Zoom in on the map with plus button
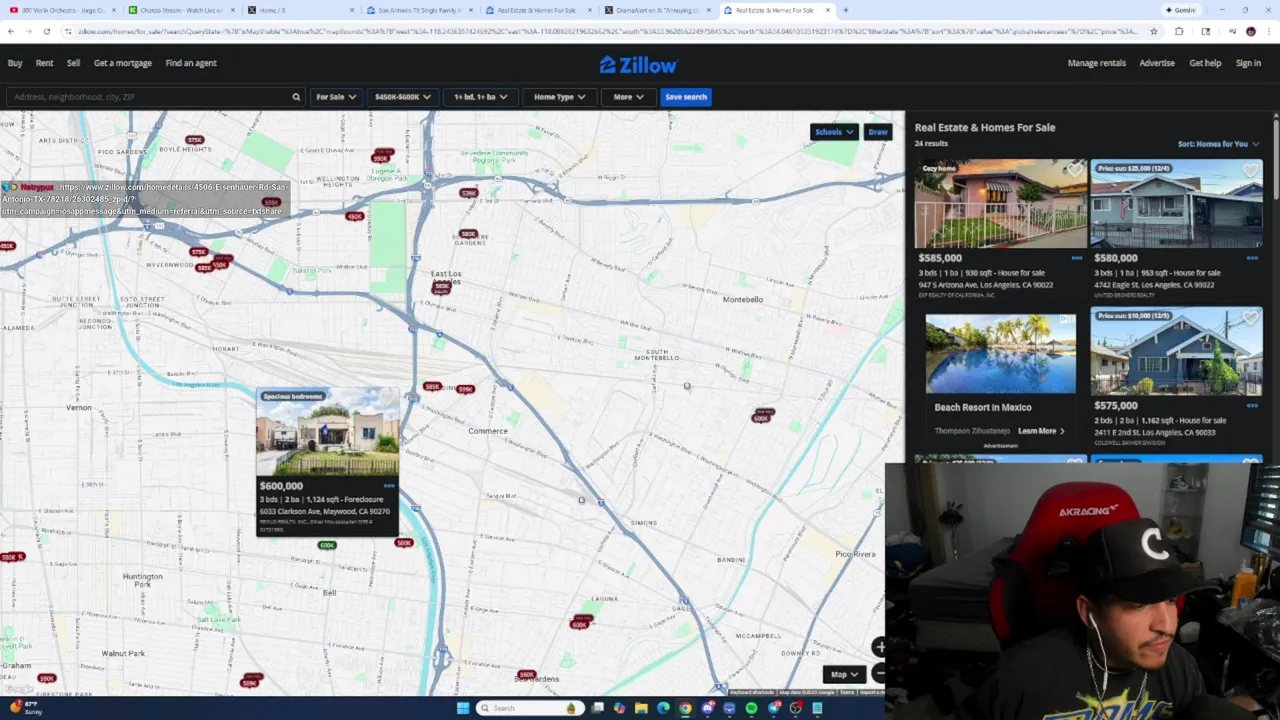The width and height of the screenshot is (1280, 720). [879, 647]
